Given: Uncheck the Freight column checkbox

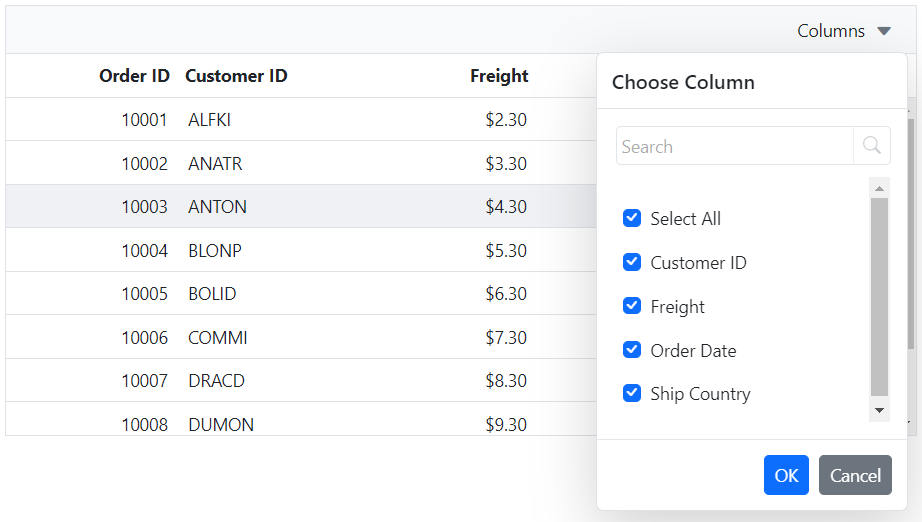Looking at the screenshot, I should tap(632, 306).
